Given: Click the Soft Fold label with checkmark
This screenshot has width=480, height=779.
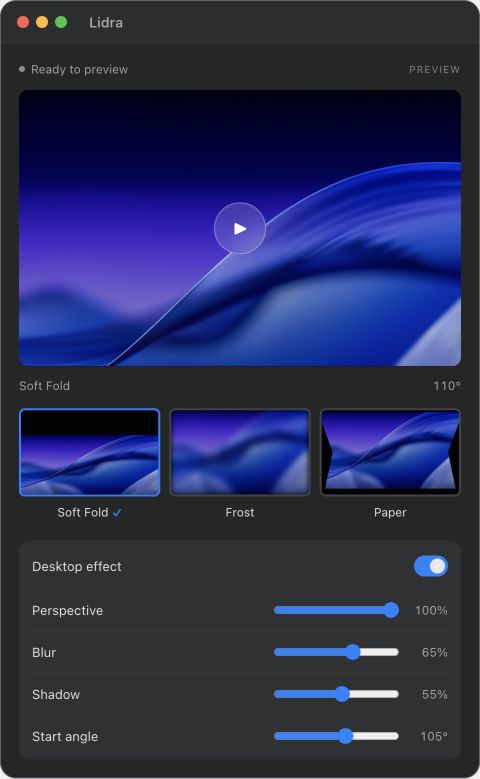Looking at the screenshot, I should 89,512.
